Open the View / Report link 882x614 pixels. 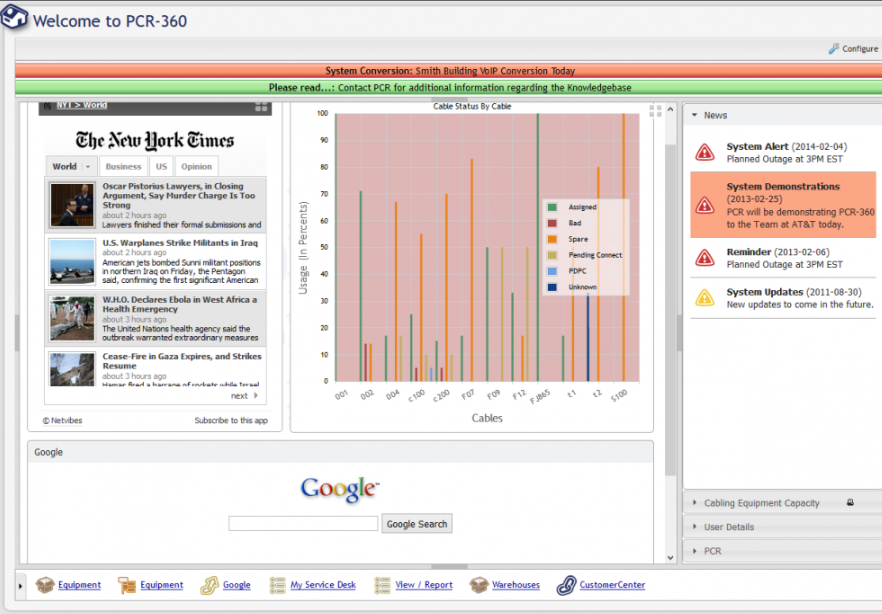pos(424,585)
